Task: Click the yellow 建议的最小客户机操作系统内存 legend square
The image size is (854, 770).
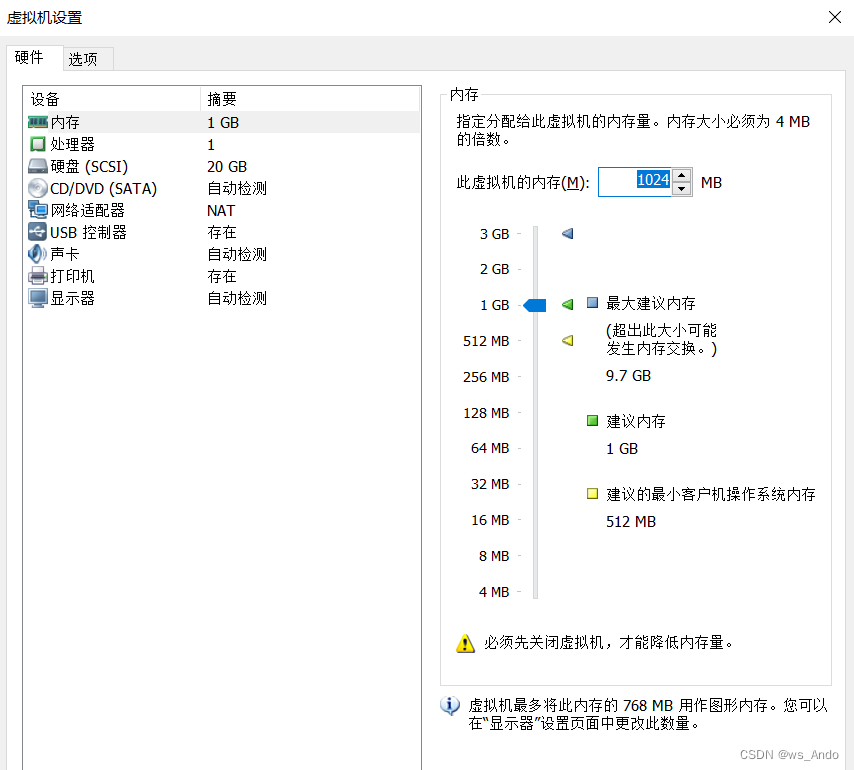Action: pyautogui.click(x=593, y=493)
